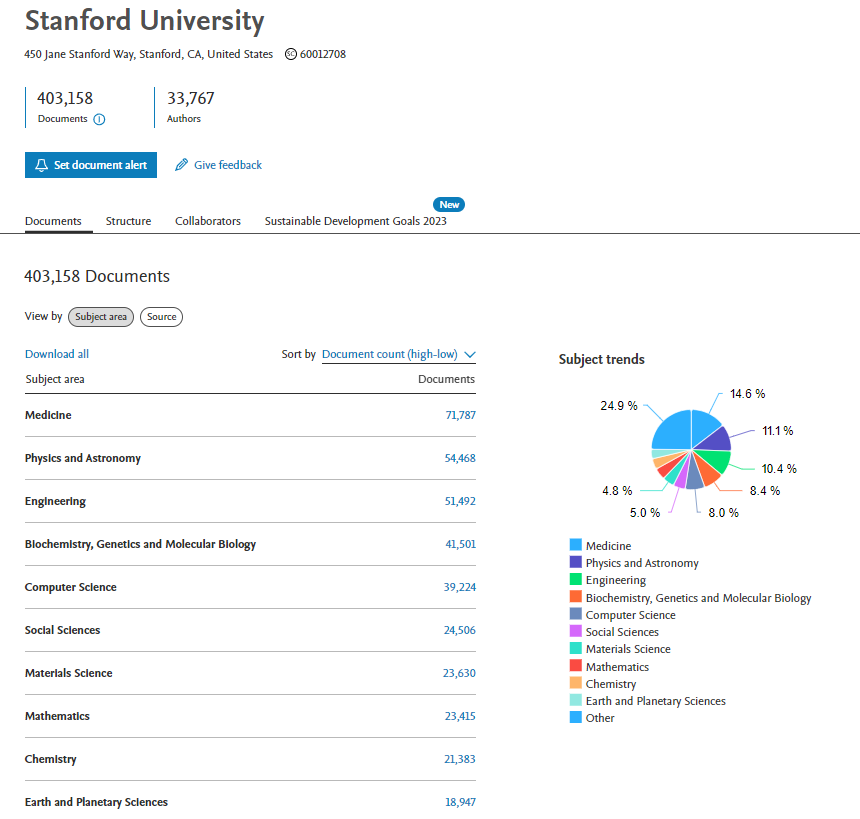Click the Download all link
Screen dimensions: 860x819
pos(57,354)
